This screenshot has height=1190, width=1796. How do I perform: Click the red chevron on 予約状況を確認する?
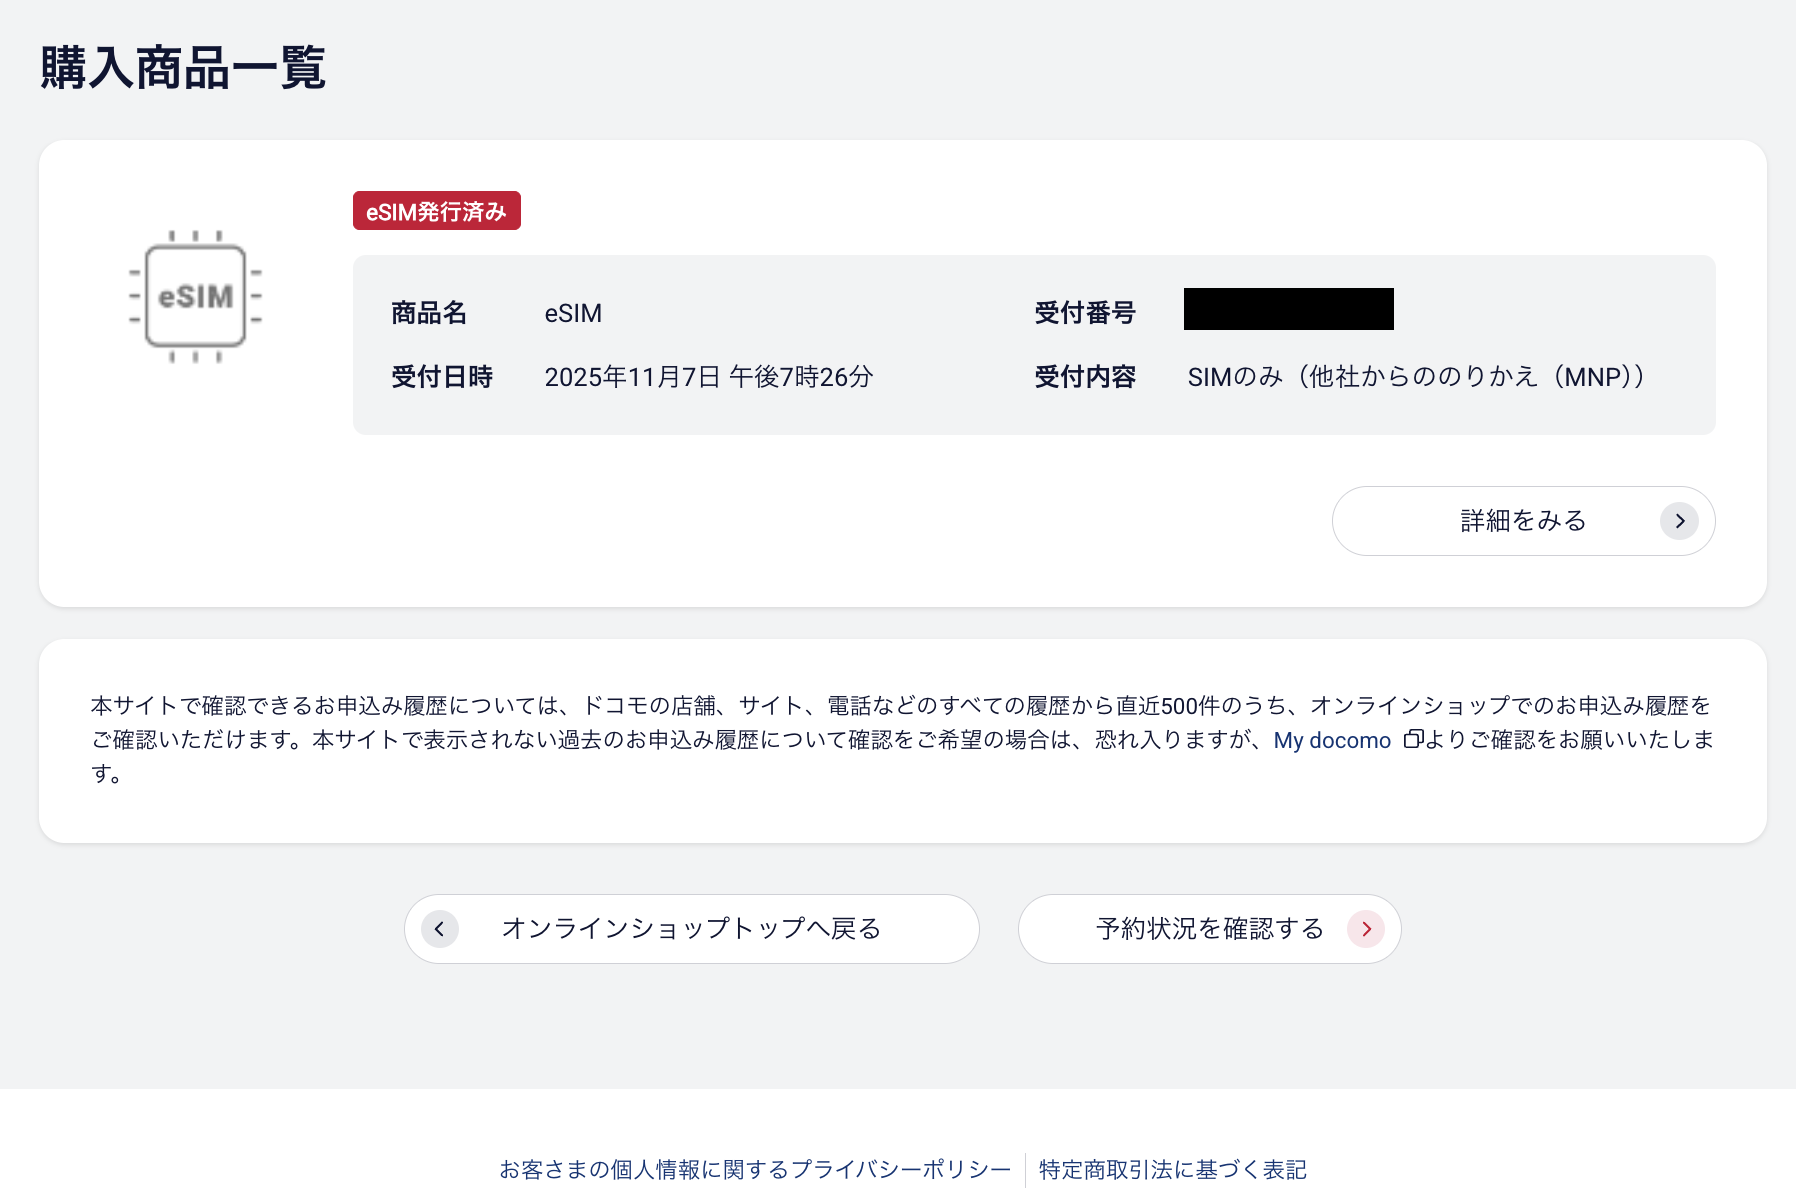pos(1365,929)
